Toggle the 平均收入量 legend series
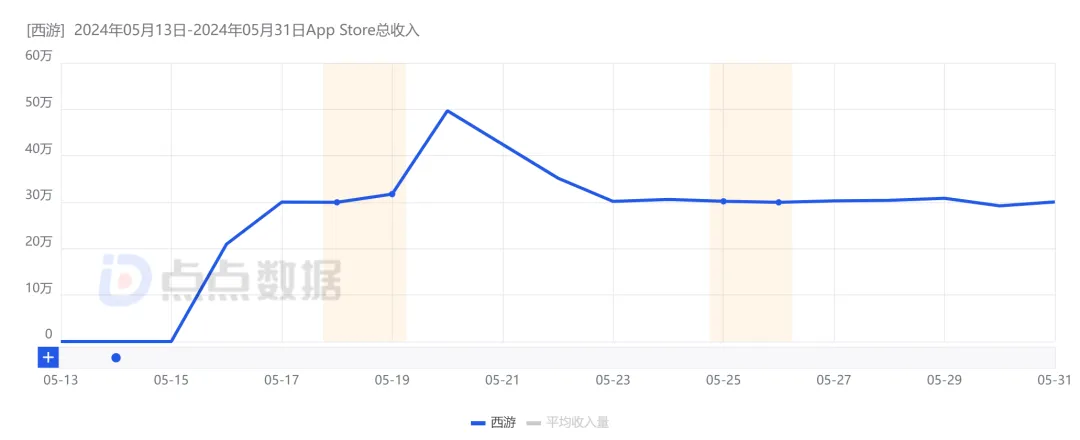 tap(577, 423)
